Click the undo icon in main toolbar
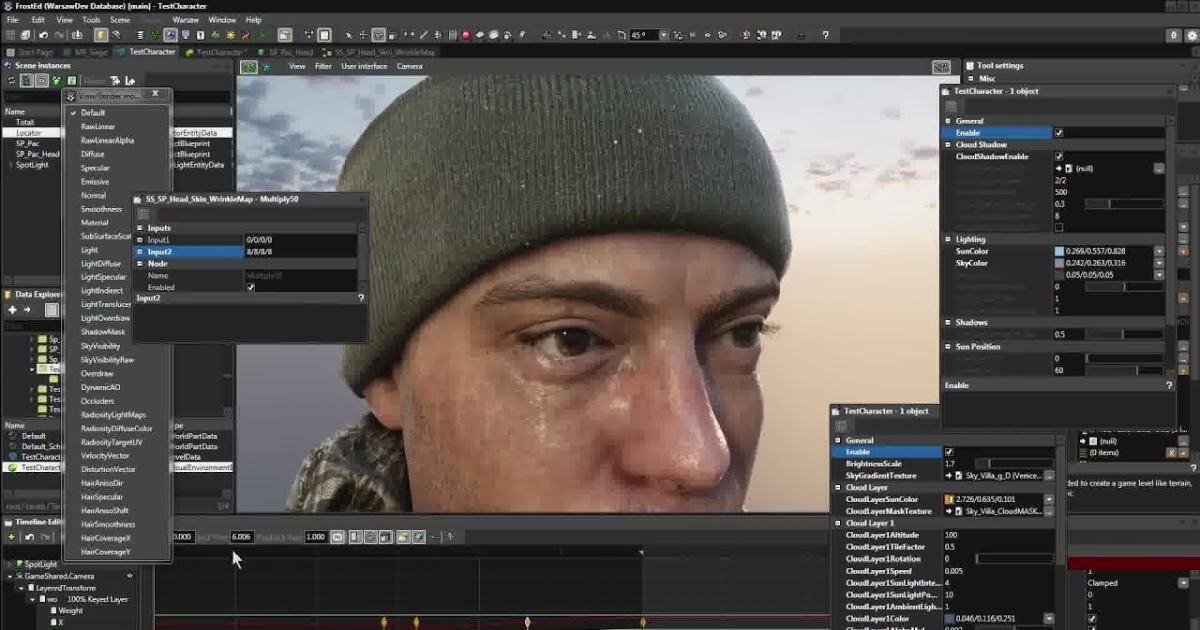This screenshot has height=630, width=1200. 44,35
